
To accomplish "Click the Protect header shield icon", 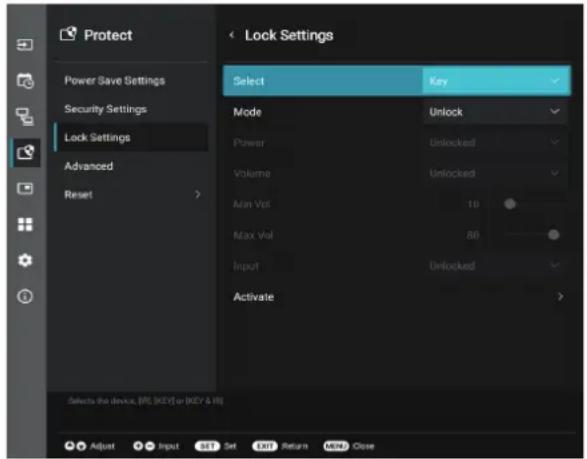I will (68, 34).
